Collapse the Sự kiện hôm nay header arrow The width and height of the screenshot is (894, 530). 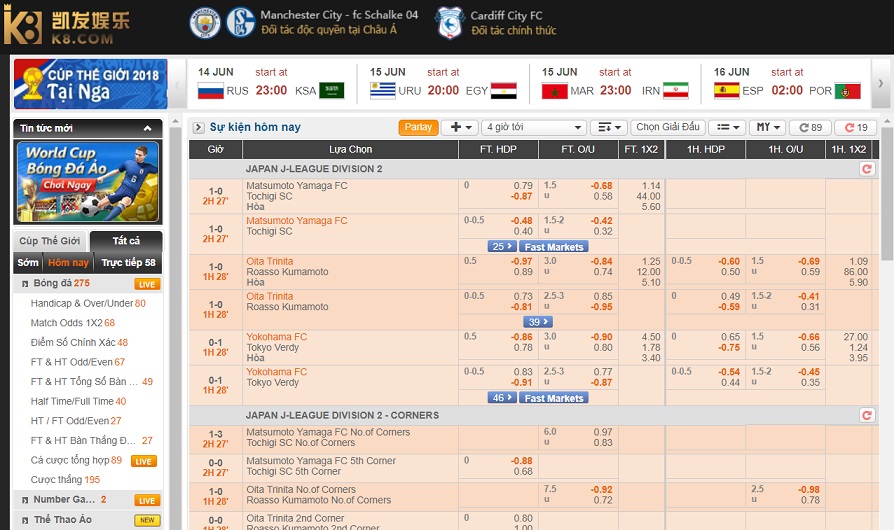(x=198, y=128)
